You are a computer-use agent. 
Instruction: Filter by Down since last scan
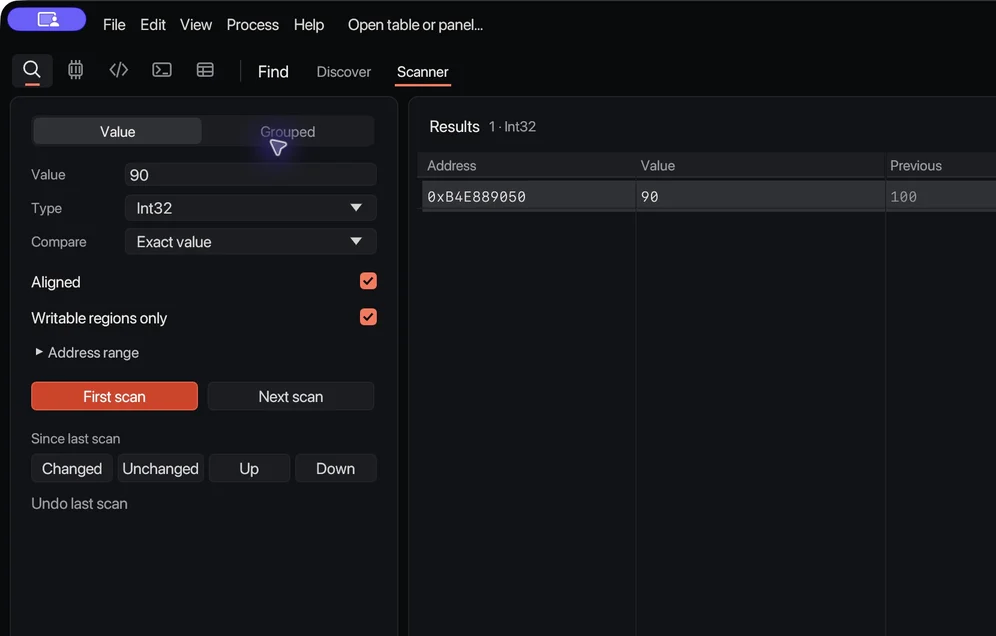(x=335, y=468)
